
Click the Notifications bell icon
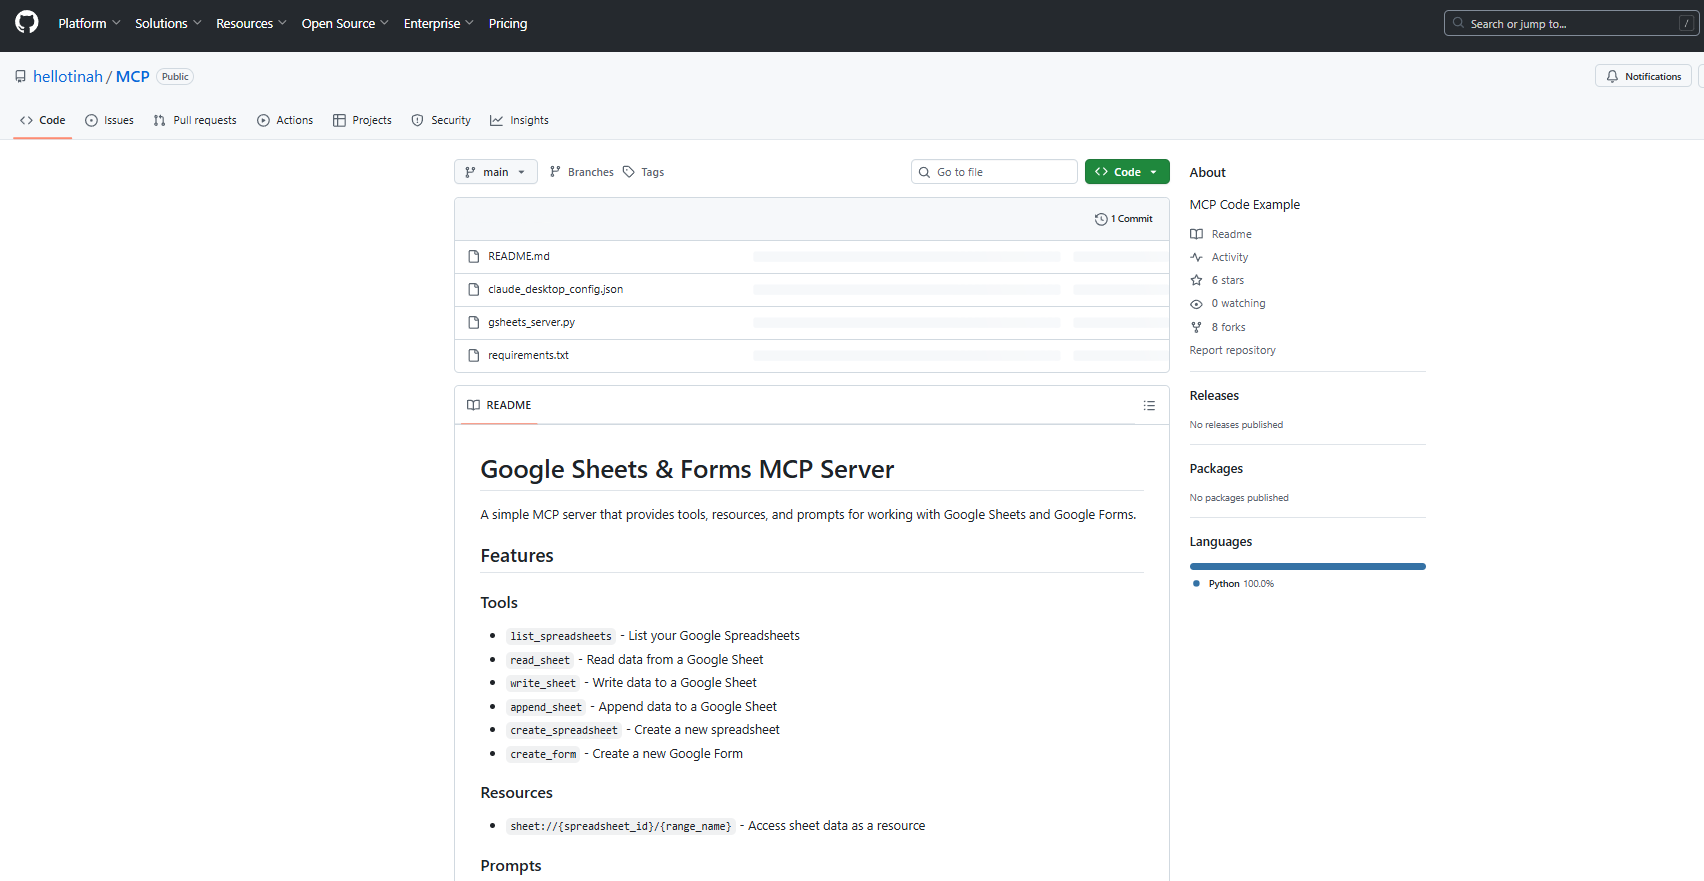(x=1612, y=76)
